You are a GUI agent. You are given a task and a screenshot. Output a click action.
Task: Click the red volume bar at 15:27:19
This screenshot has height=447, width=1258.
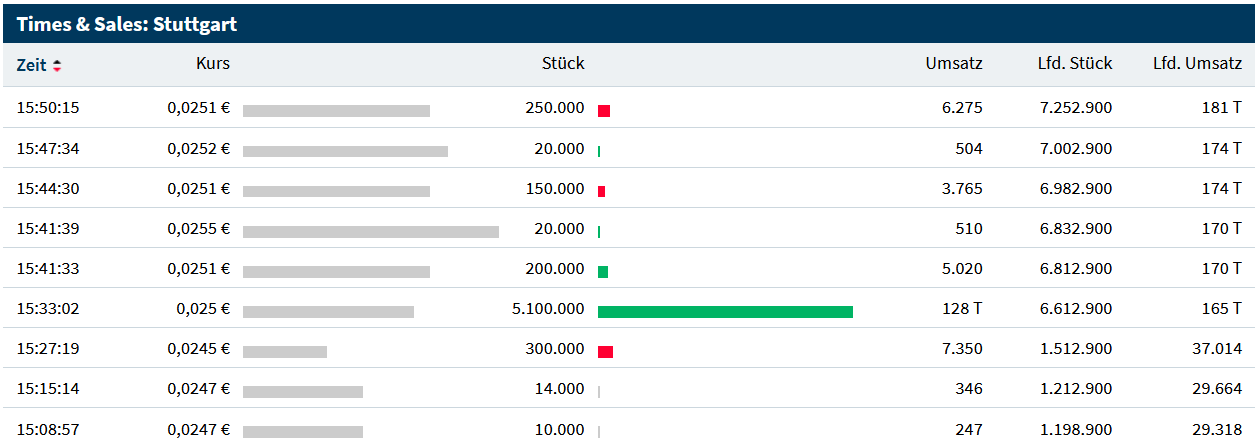pyautogui.click(x=605, y=351)
